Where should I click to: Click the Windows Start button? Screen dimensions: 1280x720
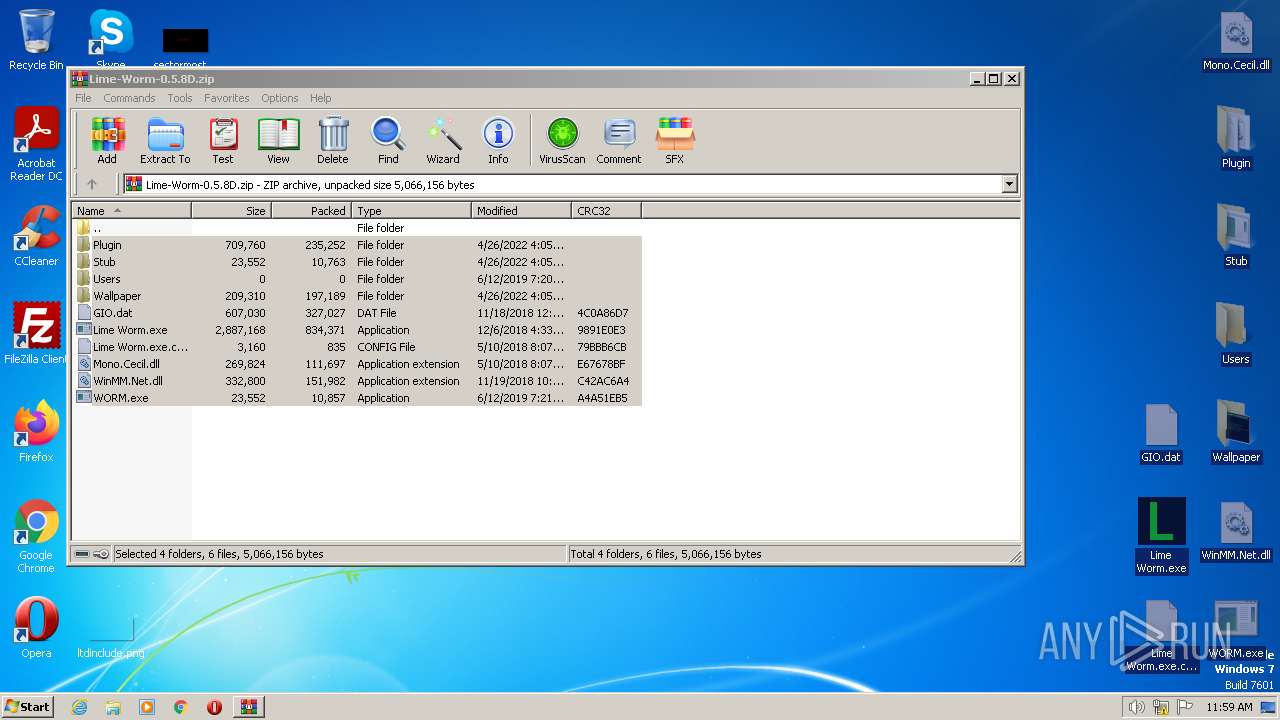pos(28,706)
